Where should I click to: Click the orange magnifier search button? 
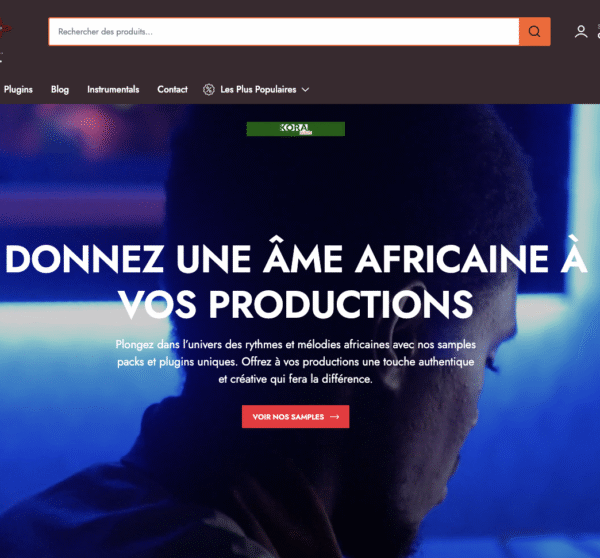pyautogui.click(x=535, y=31)
